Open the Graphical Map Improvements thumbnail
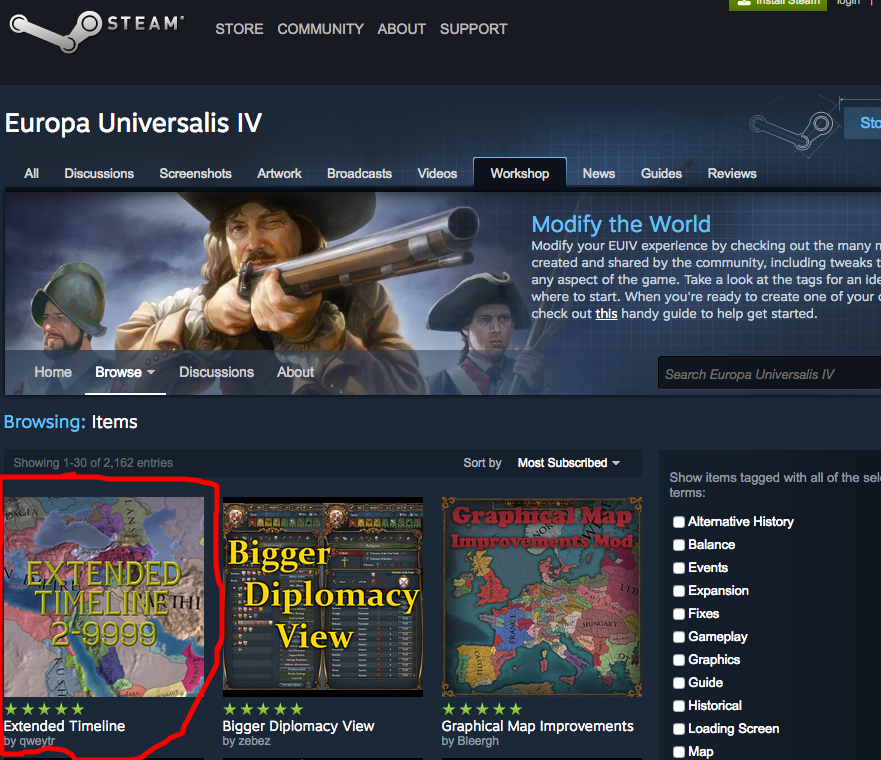881x760 pixels. click(x=542, y=597)
